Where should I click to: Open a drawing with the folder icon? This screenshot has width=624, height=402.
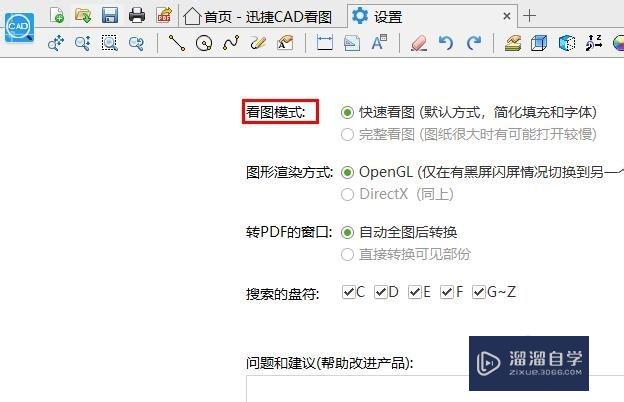(83, 16)
